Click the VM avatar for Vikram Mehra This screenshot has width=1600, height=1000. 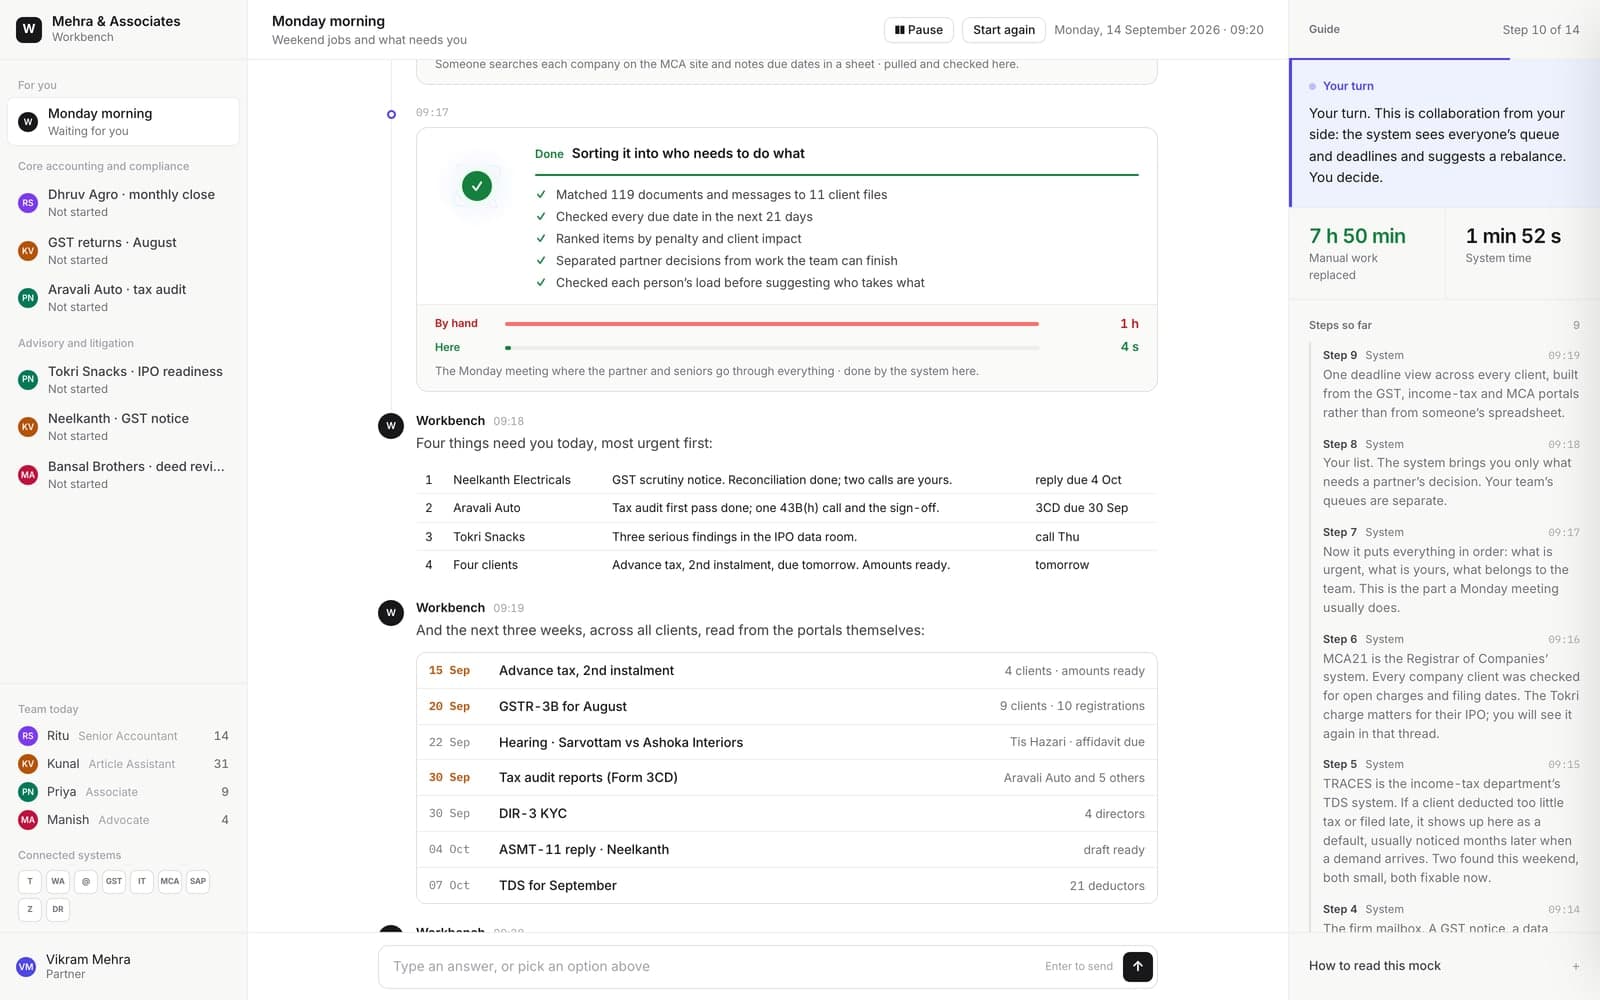coord(26,966)
